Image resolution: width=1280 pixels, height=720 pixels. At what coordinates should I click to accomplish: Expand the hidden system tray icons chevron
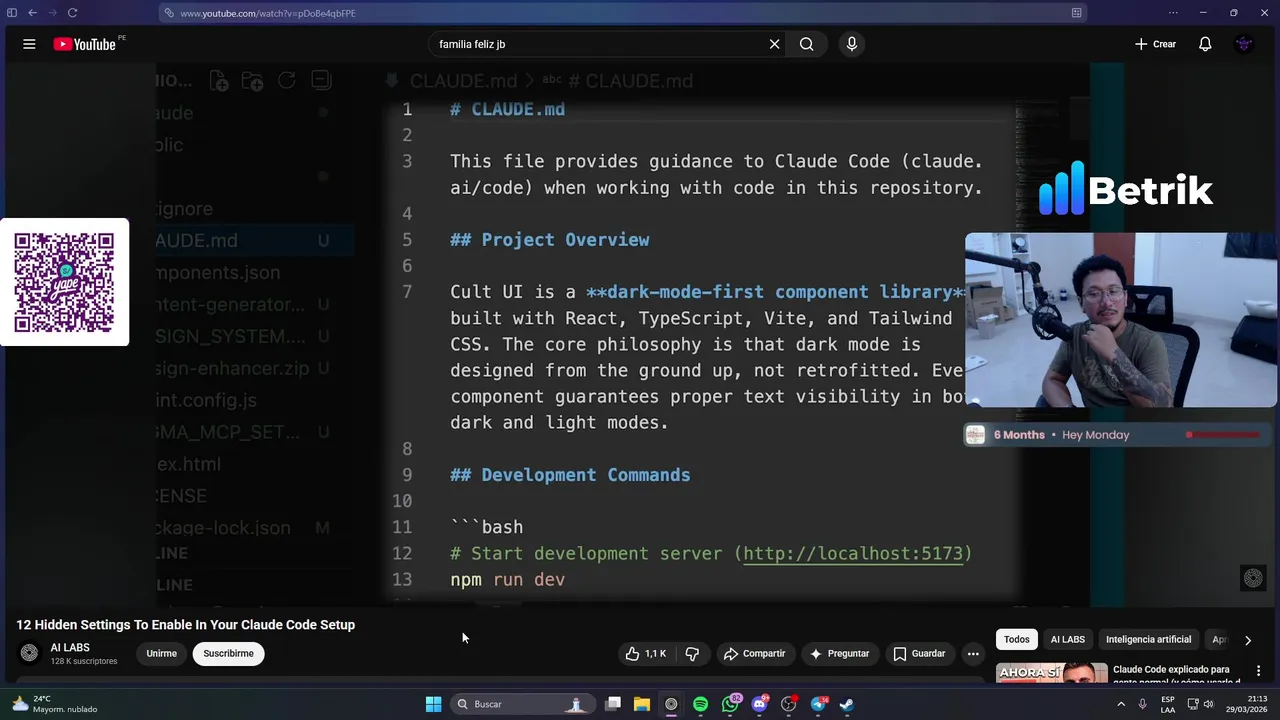pos(1119,704)
